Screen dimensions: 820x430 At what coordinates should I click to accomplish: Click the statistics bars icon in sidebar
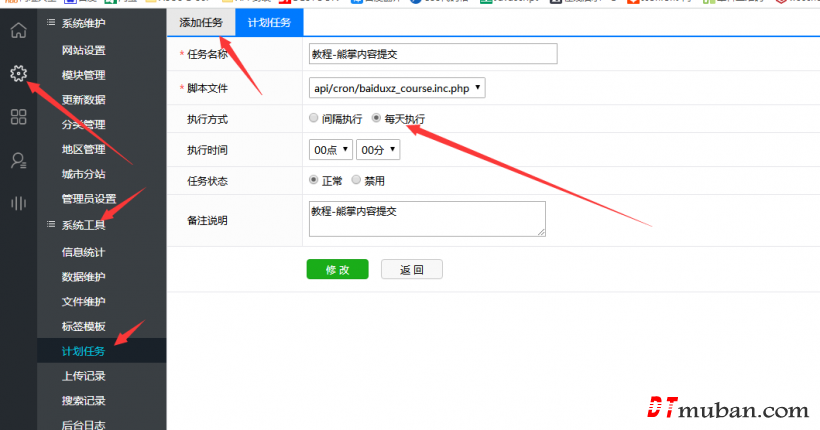[x=18, y=203]
